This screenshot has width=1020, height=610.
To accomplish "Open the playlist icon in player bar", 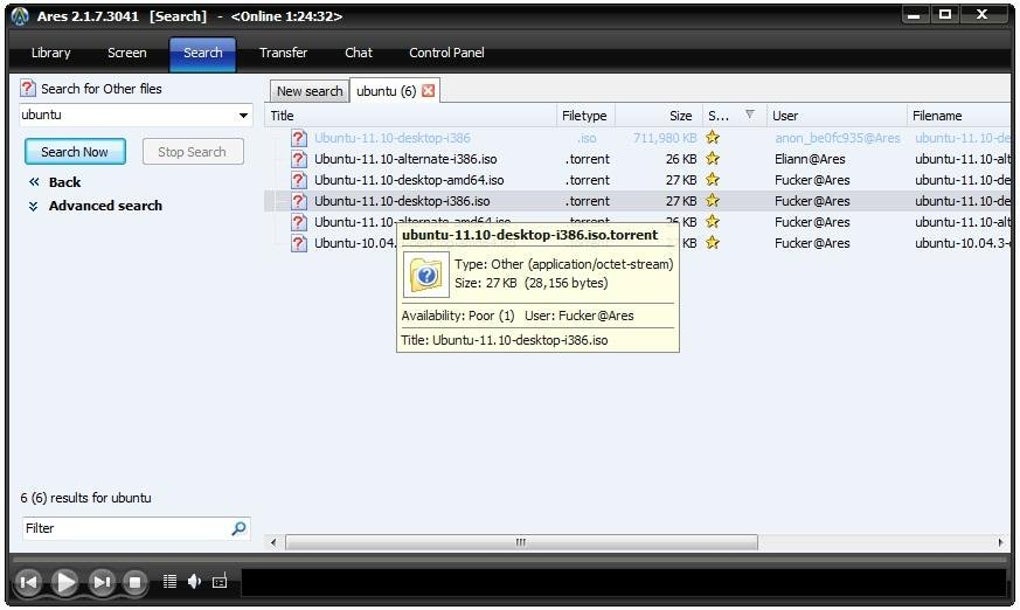I will pos(170,581).
